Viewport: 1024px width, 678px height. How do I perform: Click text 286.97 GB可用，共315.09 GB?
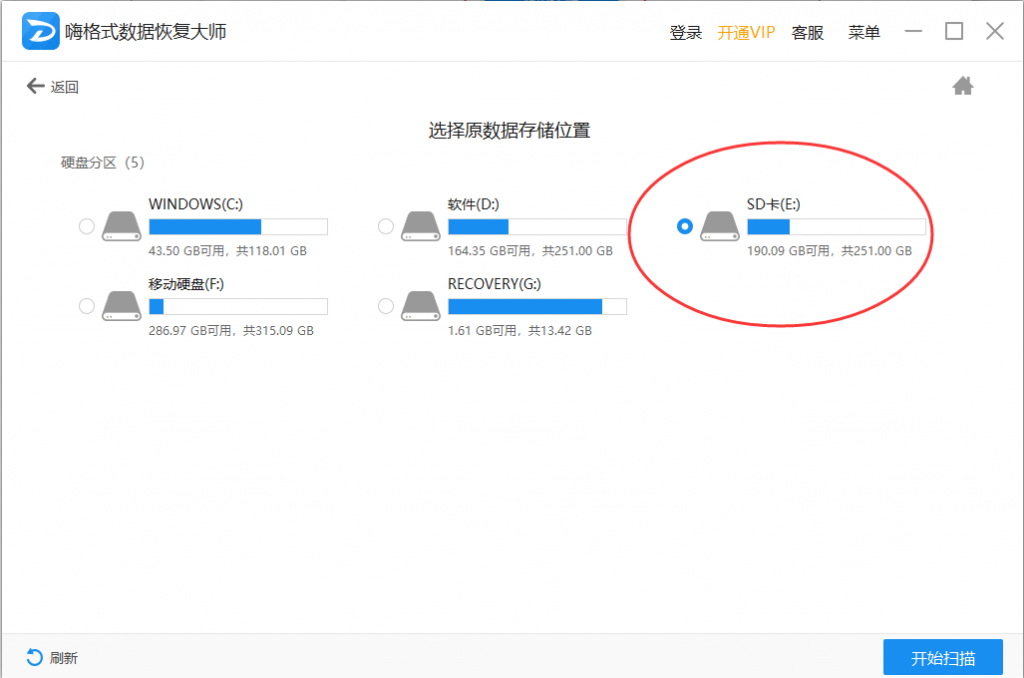tap(231, 331)
